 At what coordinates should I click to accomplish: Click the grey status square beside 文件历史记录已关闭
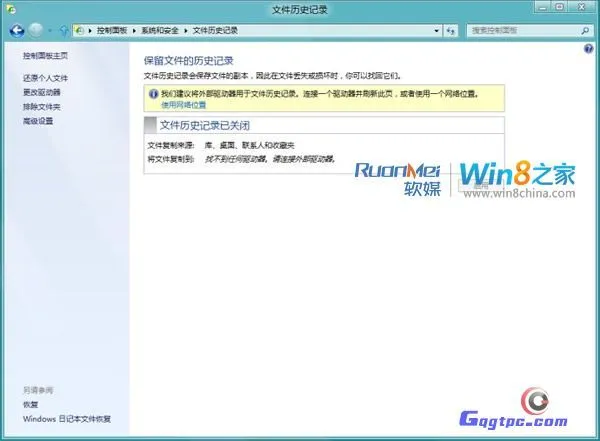pyautogui.click(x=150, y=125)
